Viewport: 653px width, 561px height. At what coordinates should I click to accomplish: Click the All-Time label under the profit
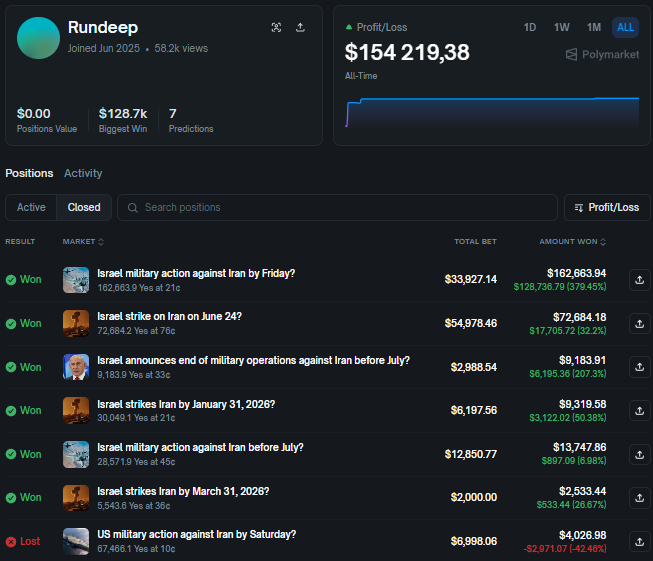tap(361, 76)
